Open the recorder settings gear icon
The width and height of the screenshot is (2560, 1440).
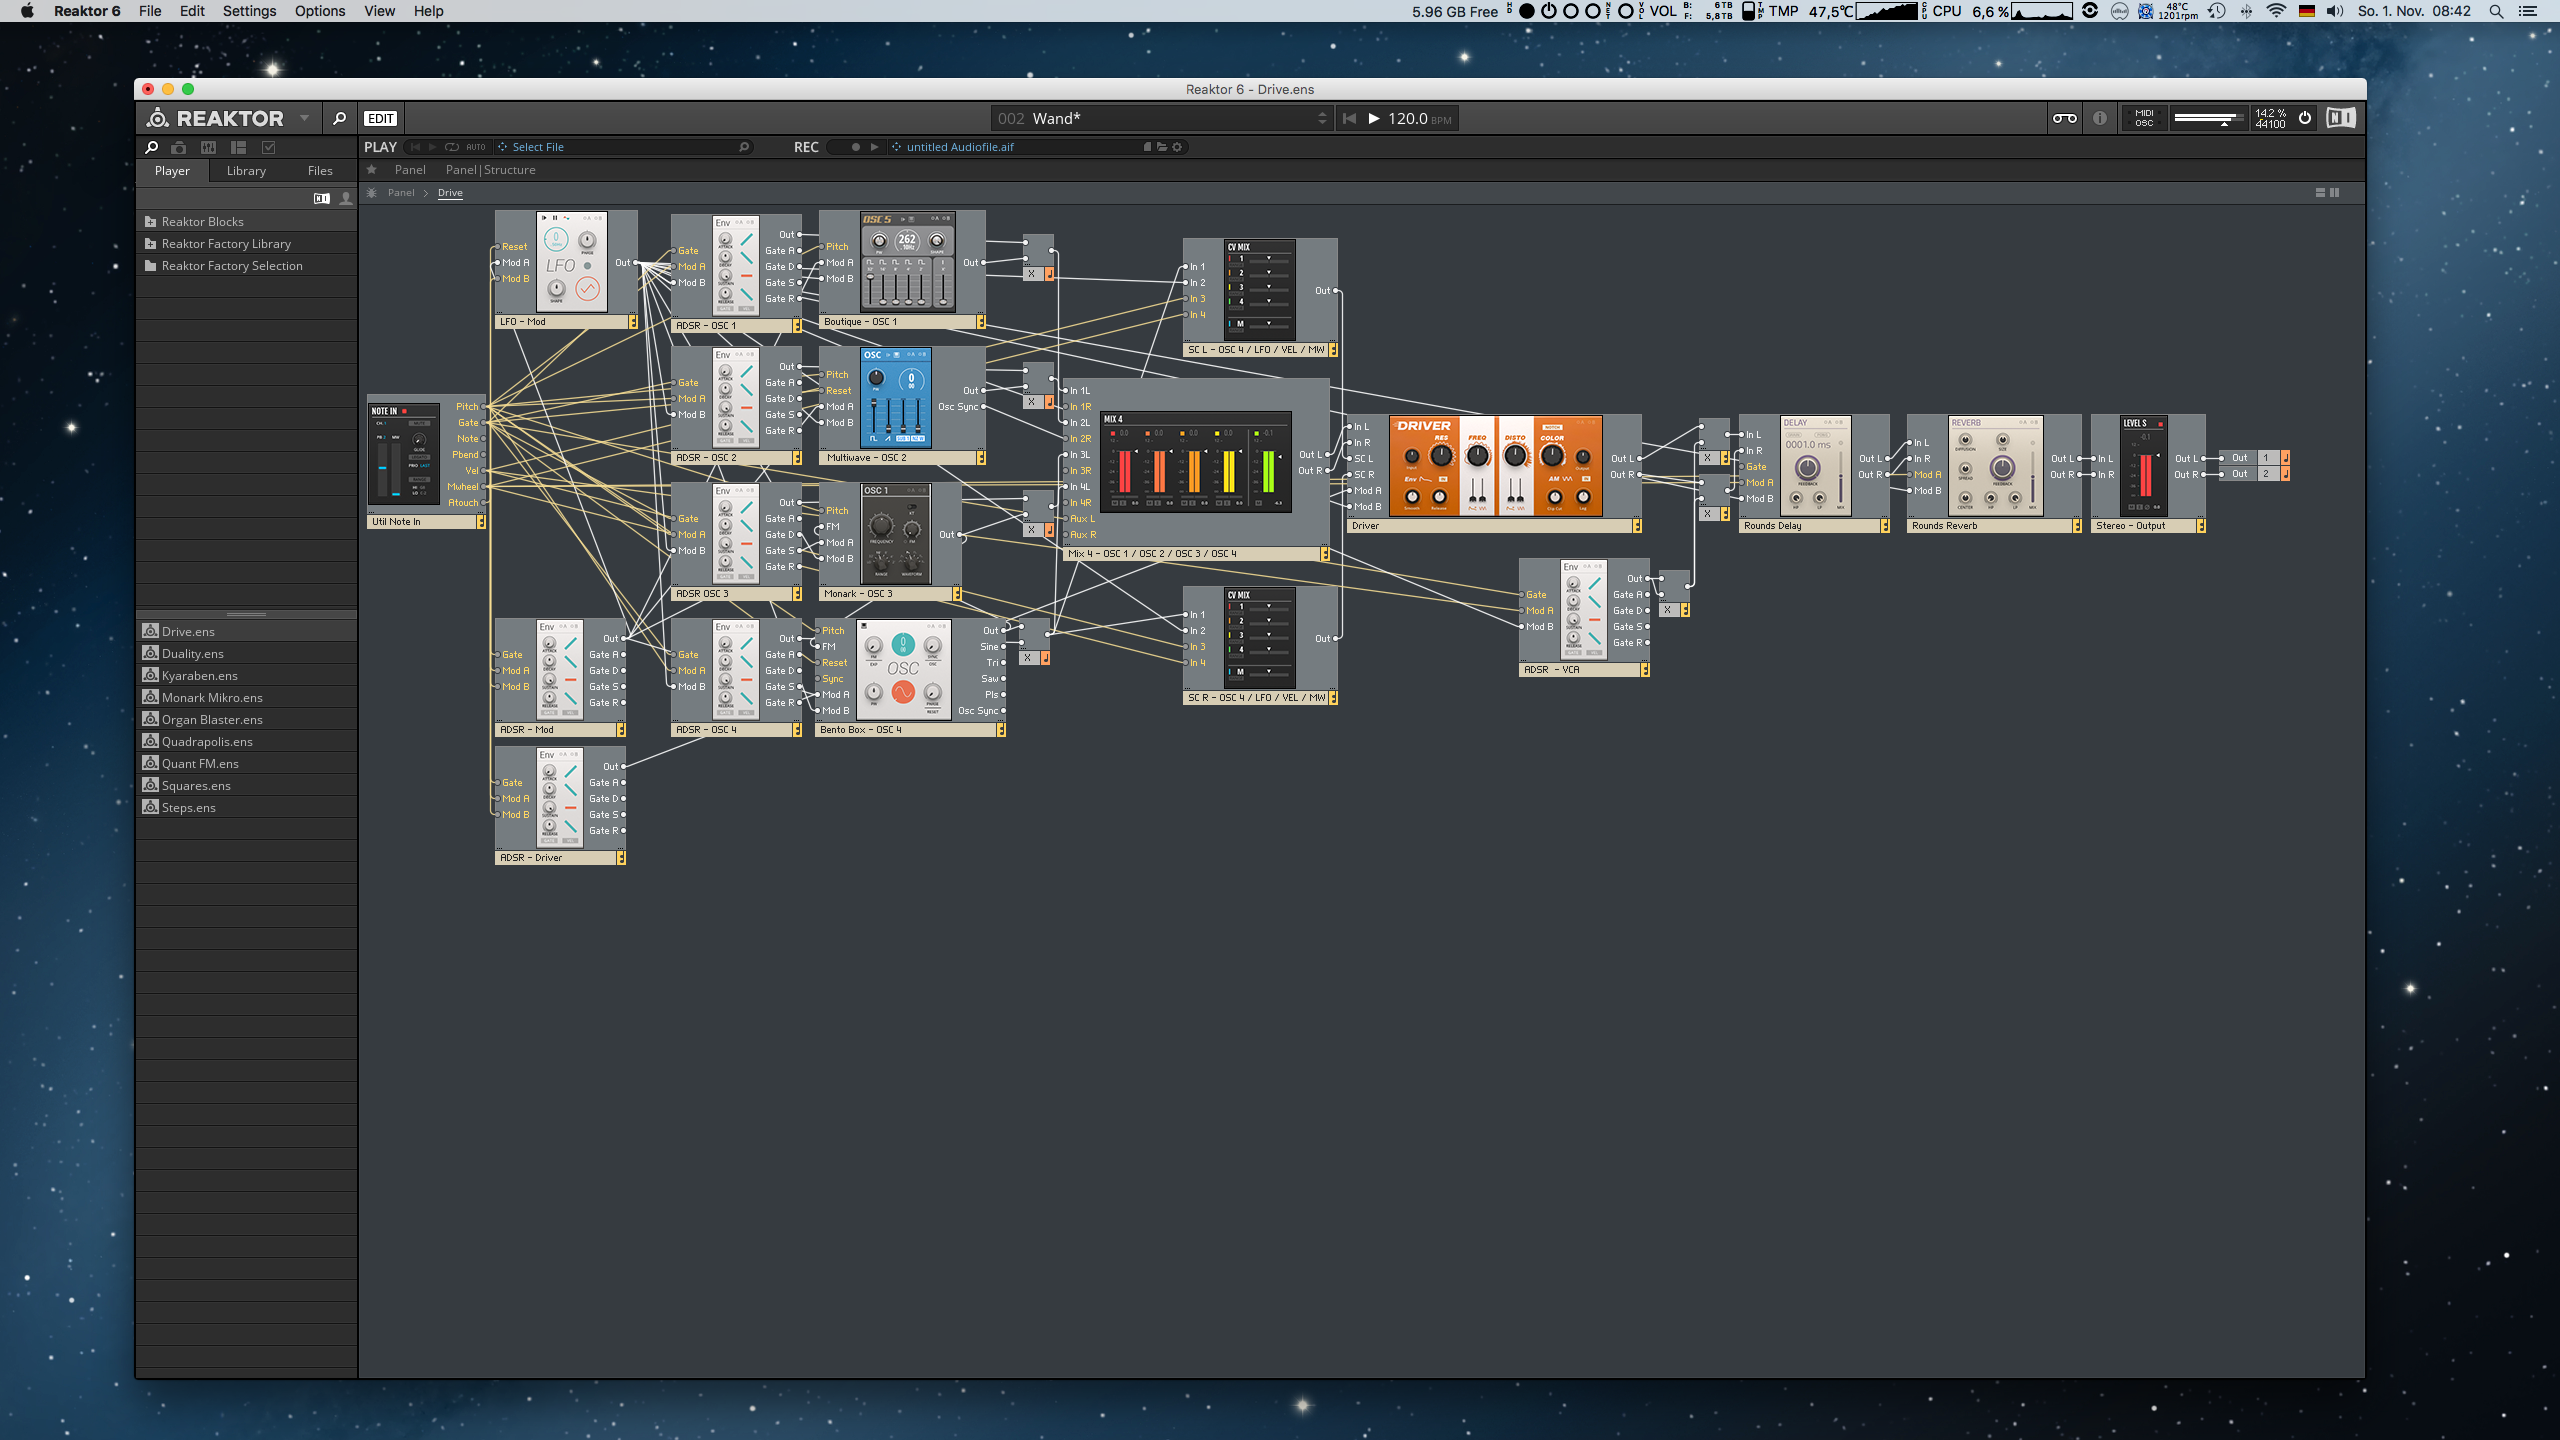pos(1177,147)
